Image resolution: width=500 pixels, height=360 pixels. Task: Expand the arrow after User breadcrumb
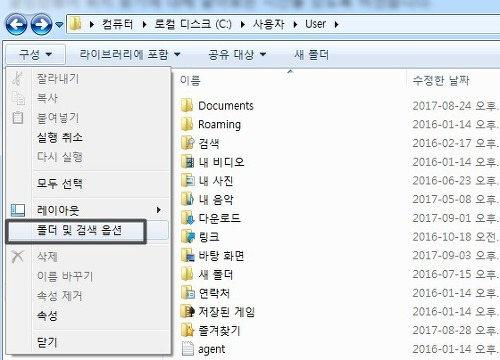(336, 24)
